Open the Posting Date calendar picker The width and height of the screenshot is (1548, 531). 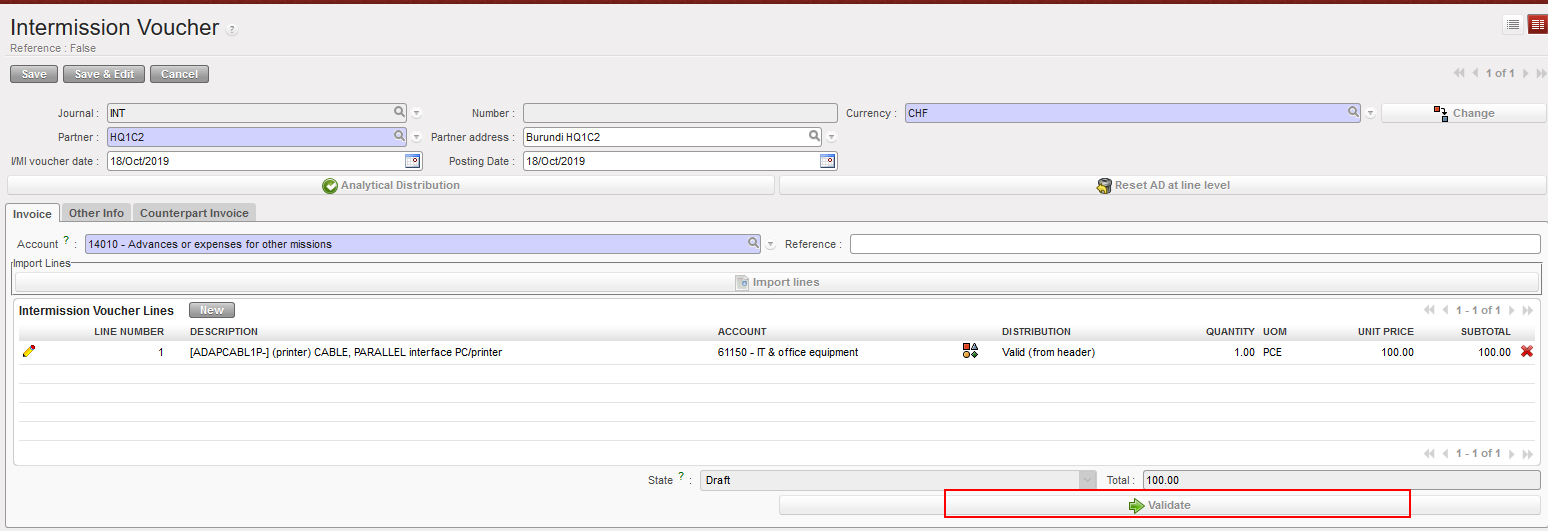(x=827, y=161)
